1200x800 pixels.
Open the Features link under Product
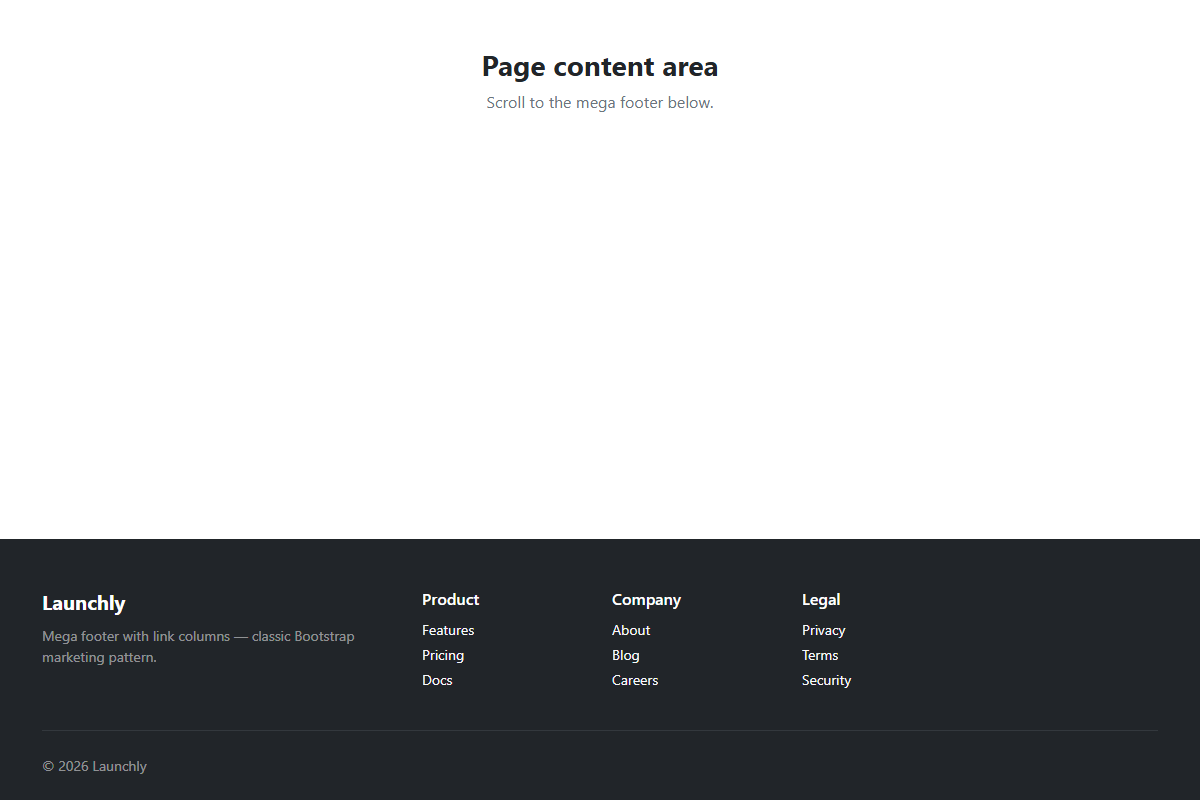pyautogui.click(x=448, y=630)
